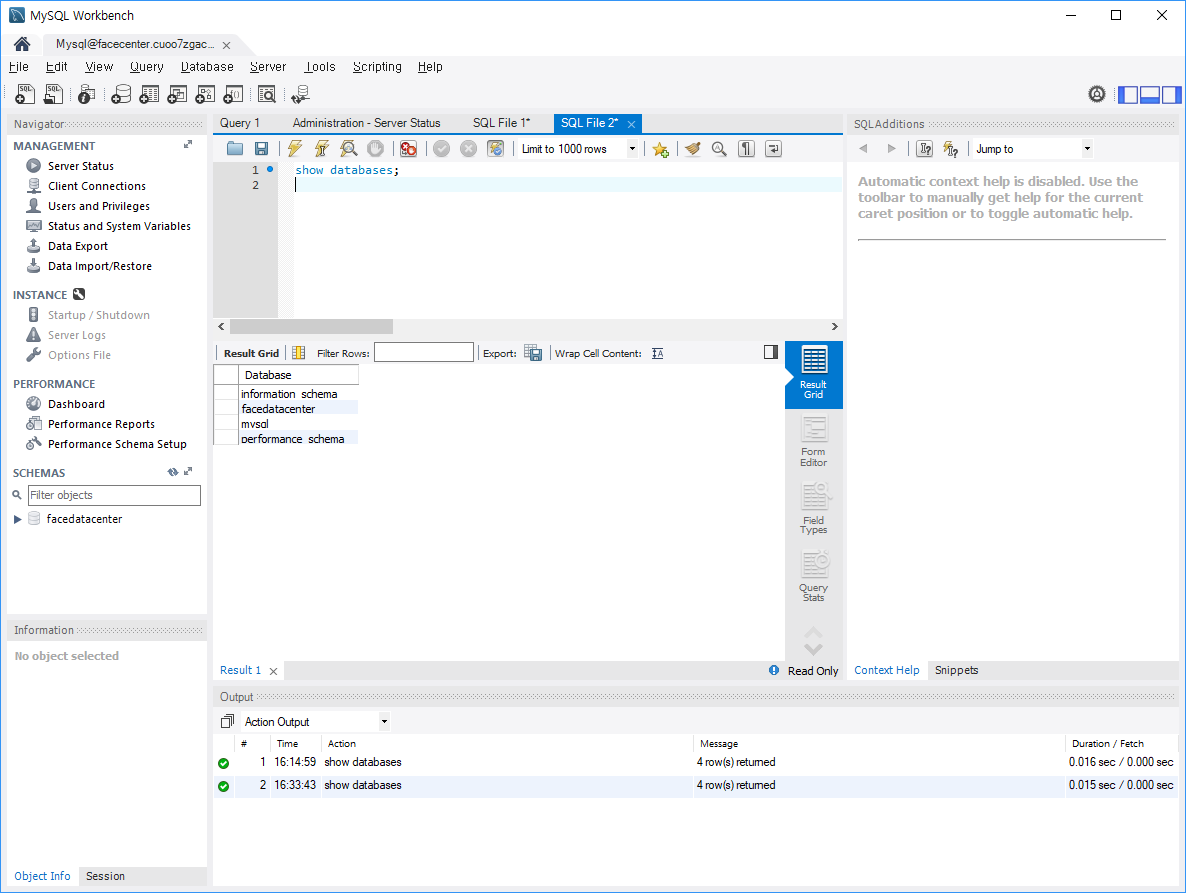Create a new table toolbar icon

click(149, 94)
